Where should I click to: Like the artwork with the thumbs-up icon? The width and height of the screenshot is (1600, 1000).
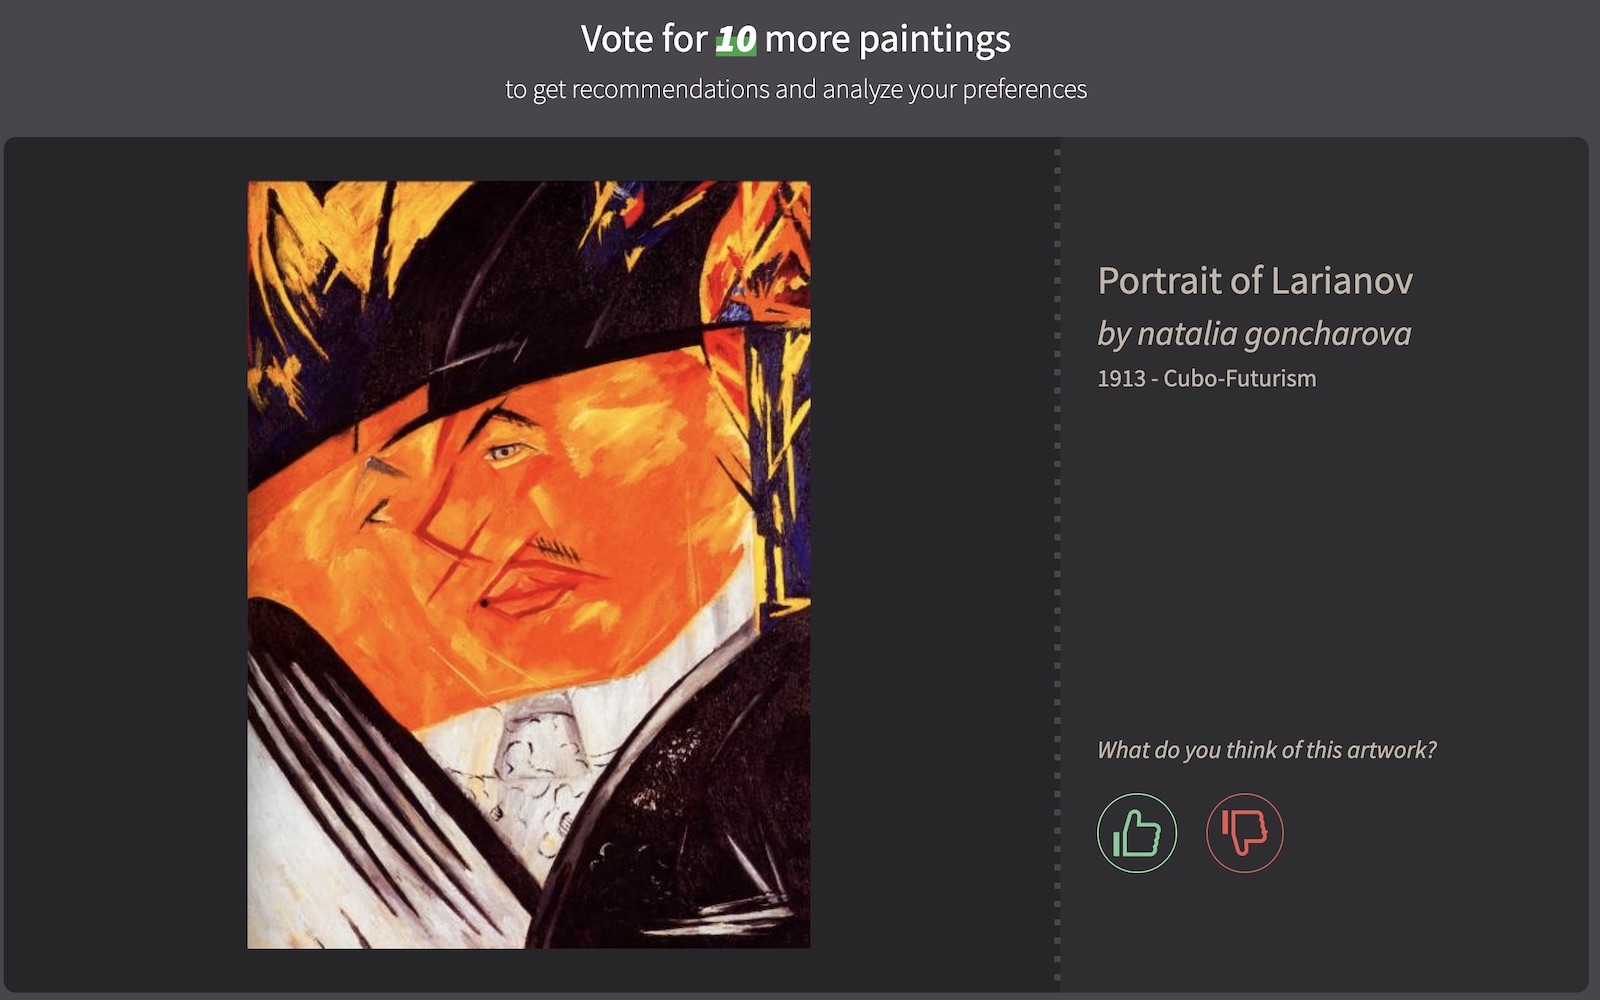1137,833
